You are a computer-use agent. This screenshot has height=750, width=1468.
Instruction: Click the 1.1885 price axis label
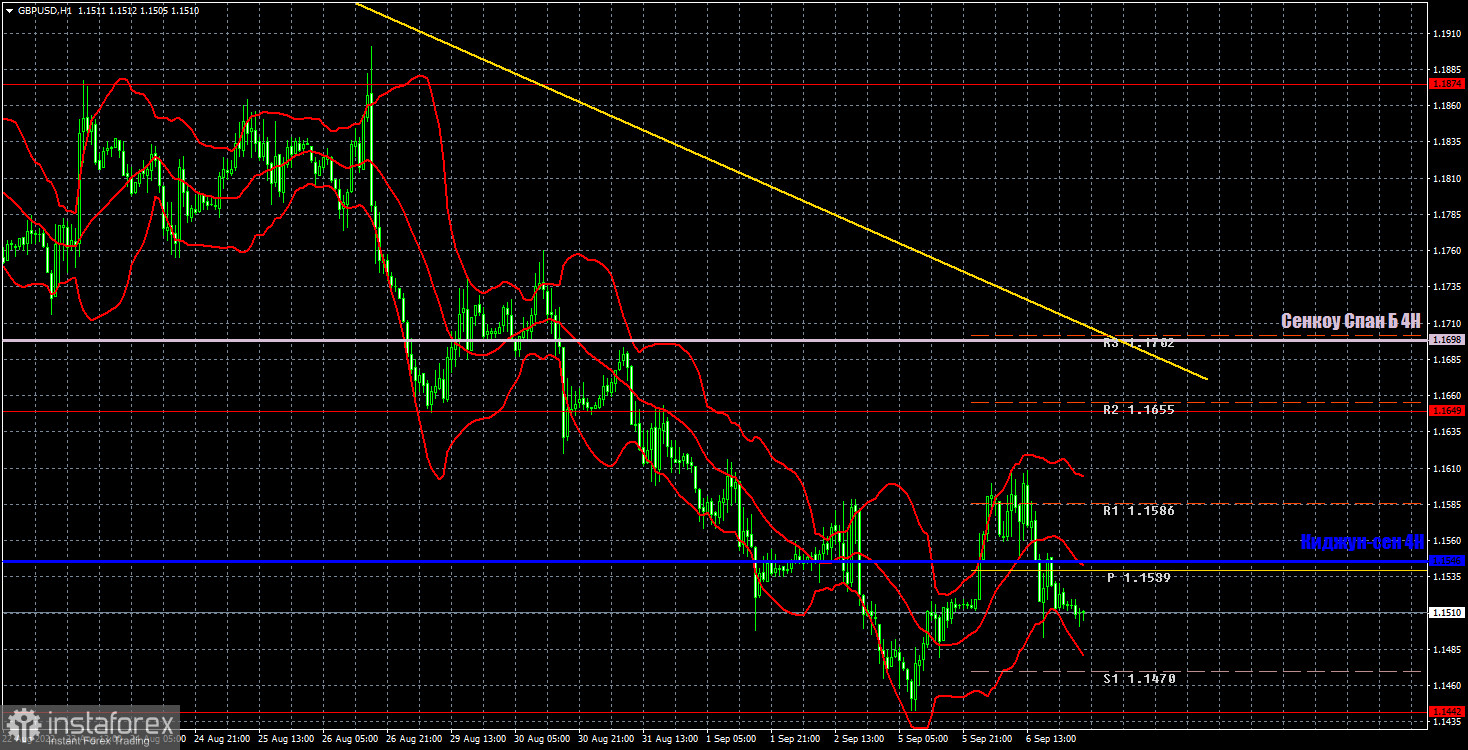(1447, 70)
